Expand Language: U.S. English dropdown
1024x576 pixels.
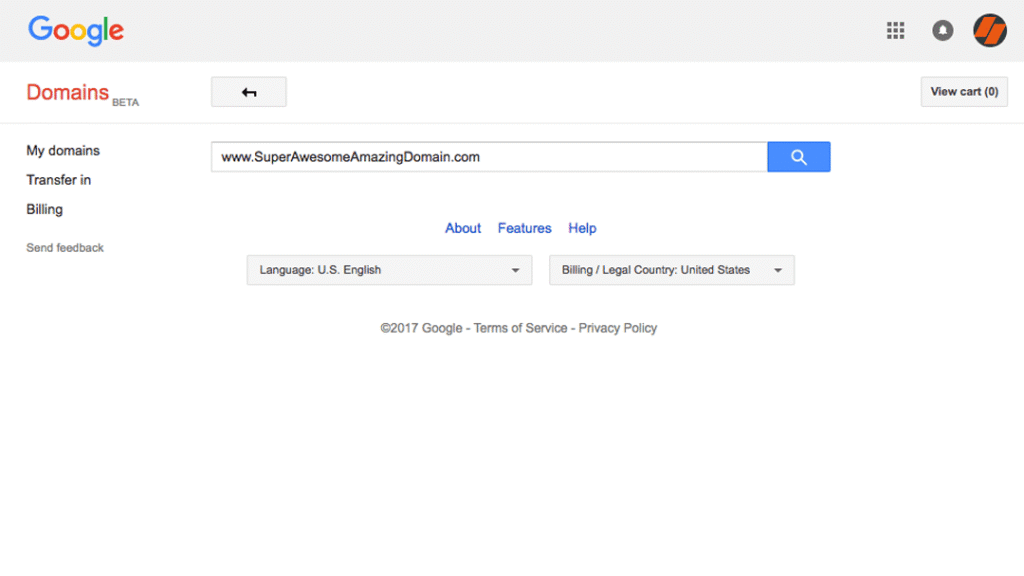[389, 270]
